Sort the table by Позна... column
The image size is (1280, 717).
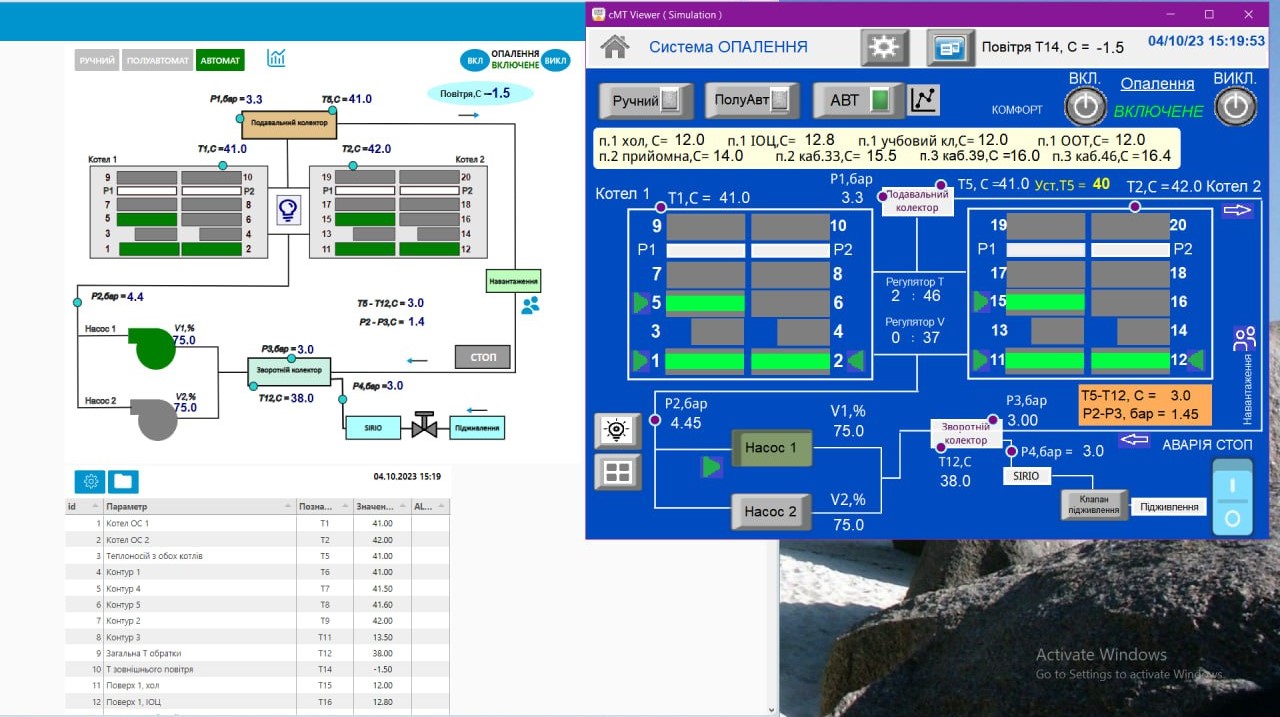click(x=325, y=507)
